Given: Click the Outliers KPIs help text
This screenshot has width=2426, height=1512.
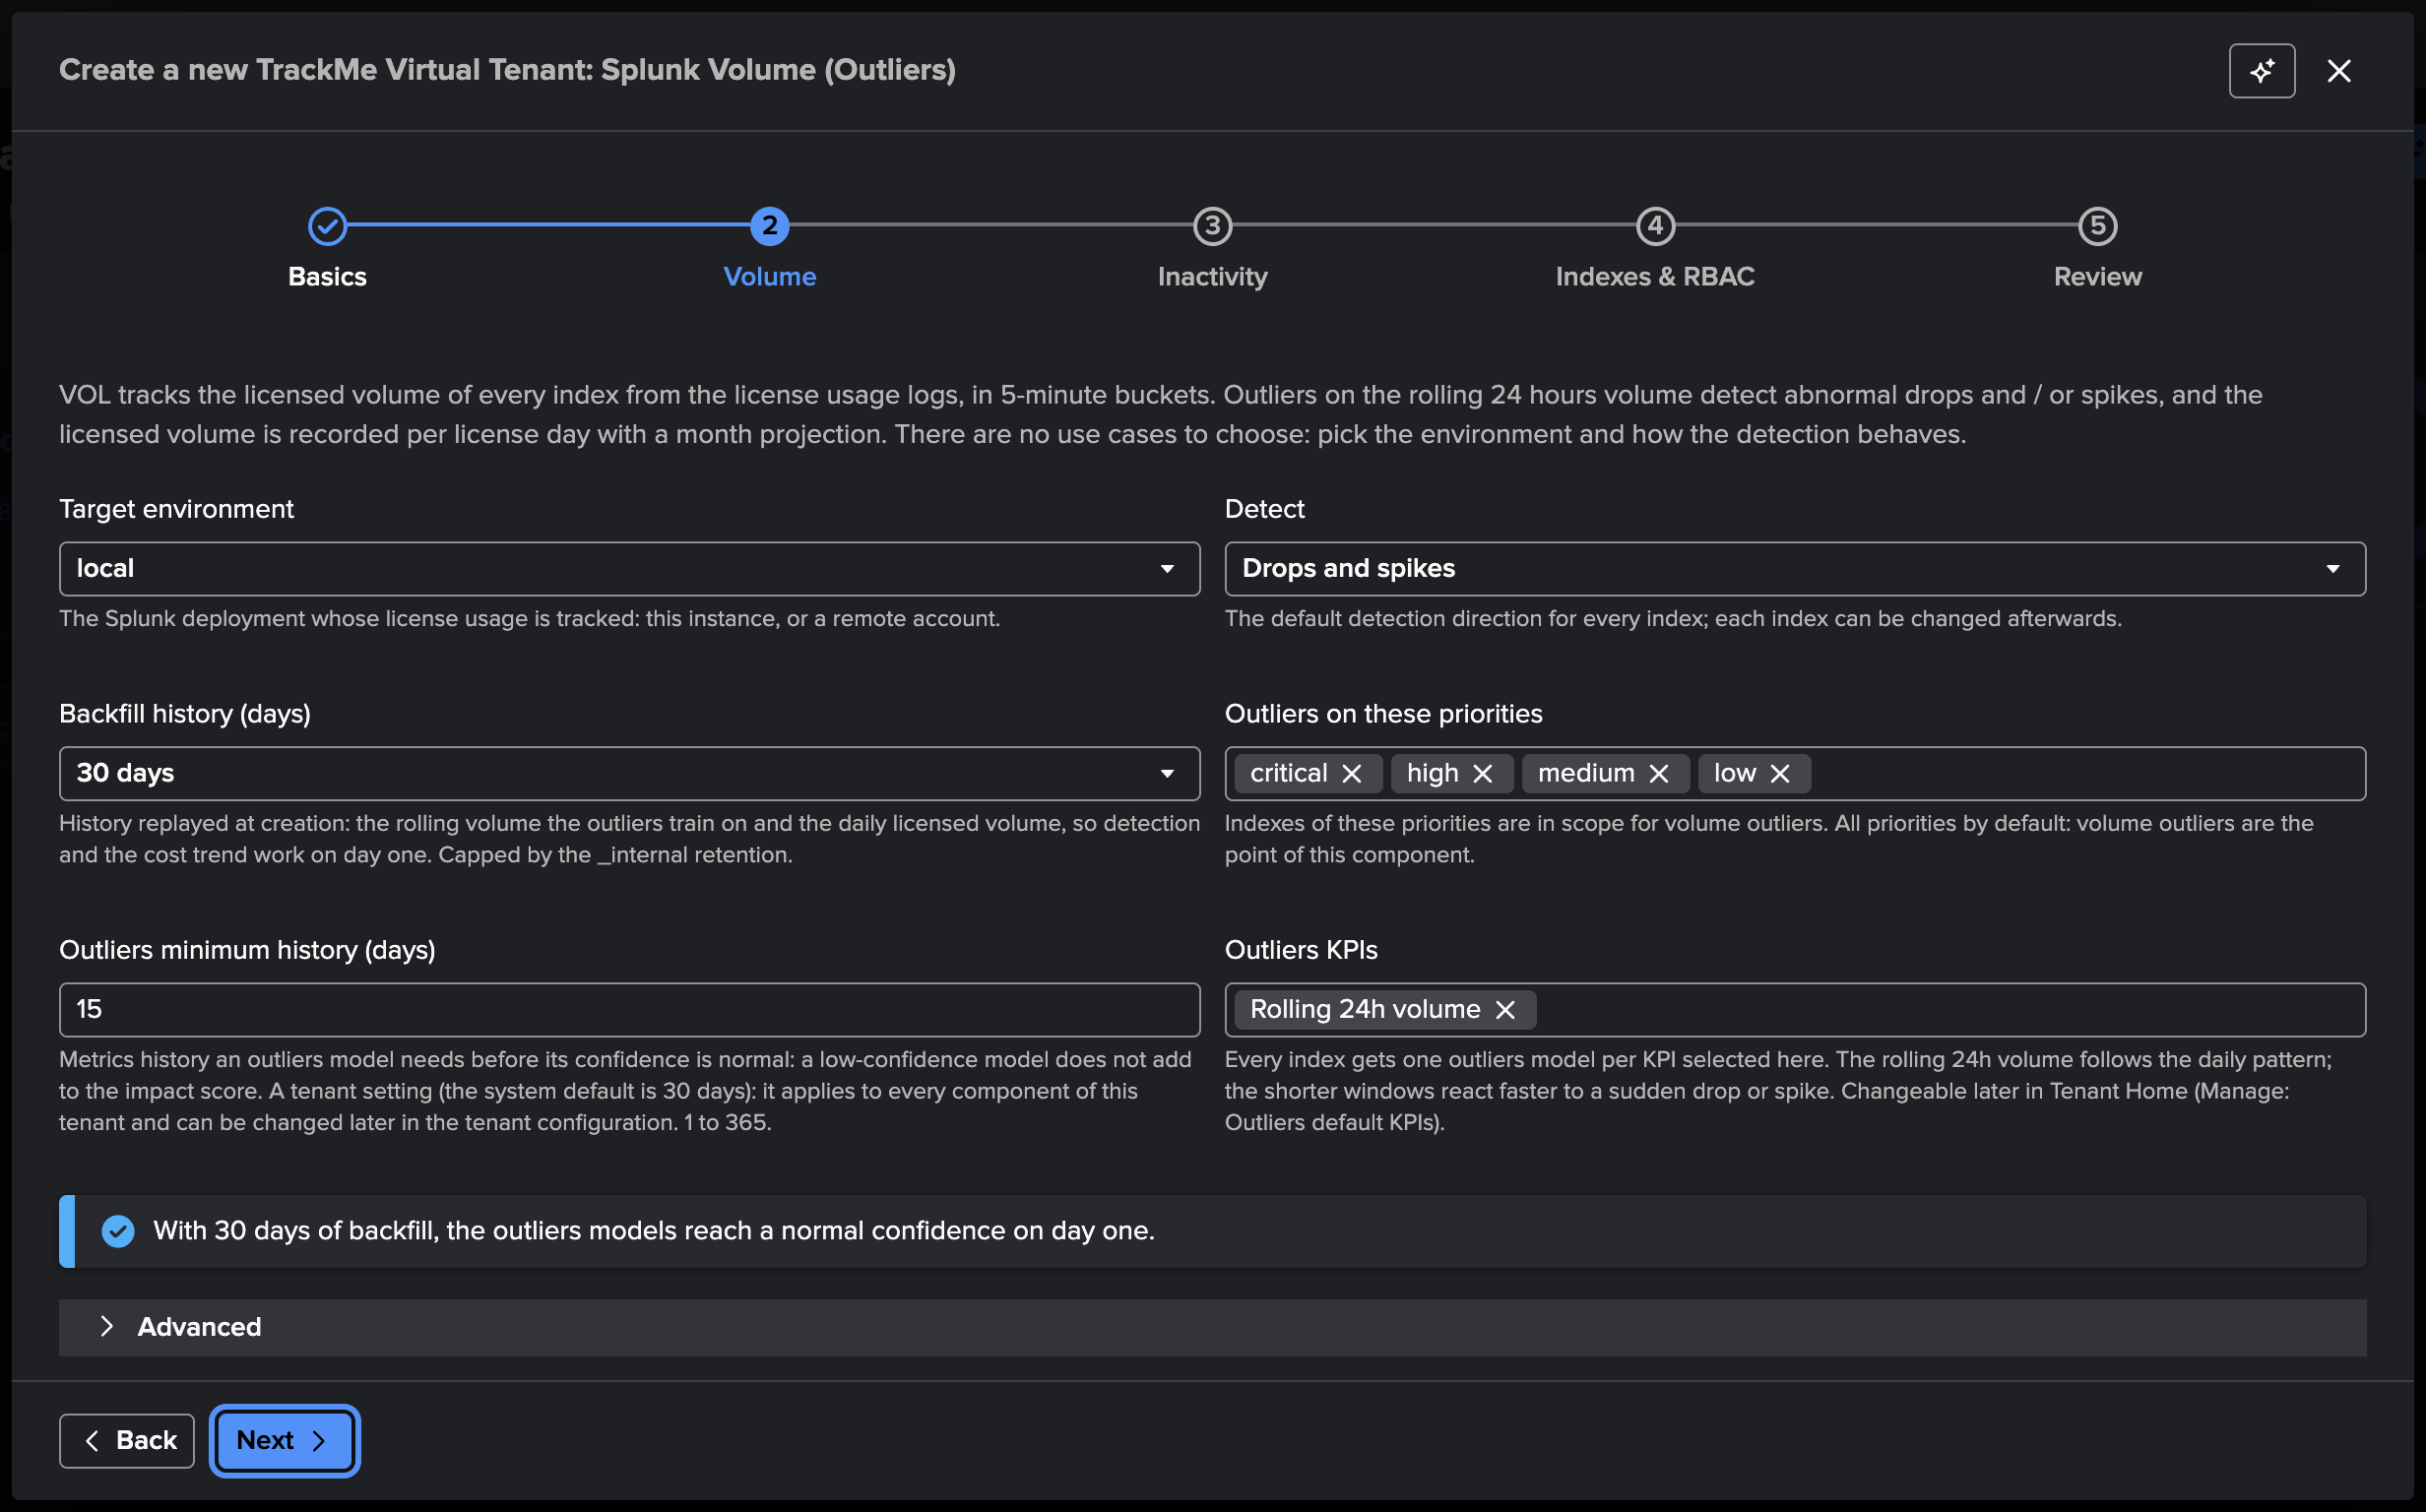Looking at the screenshot, I should coord(1778,1091).
